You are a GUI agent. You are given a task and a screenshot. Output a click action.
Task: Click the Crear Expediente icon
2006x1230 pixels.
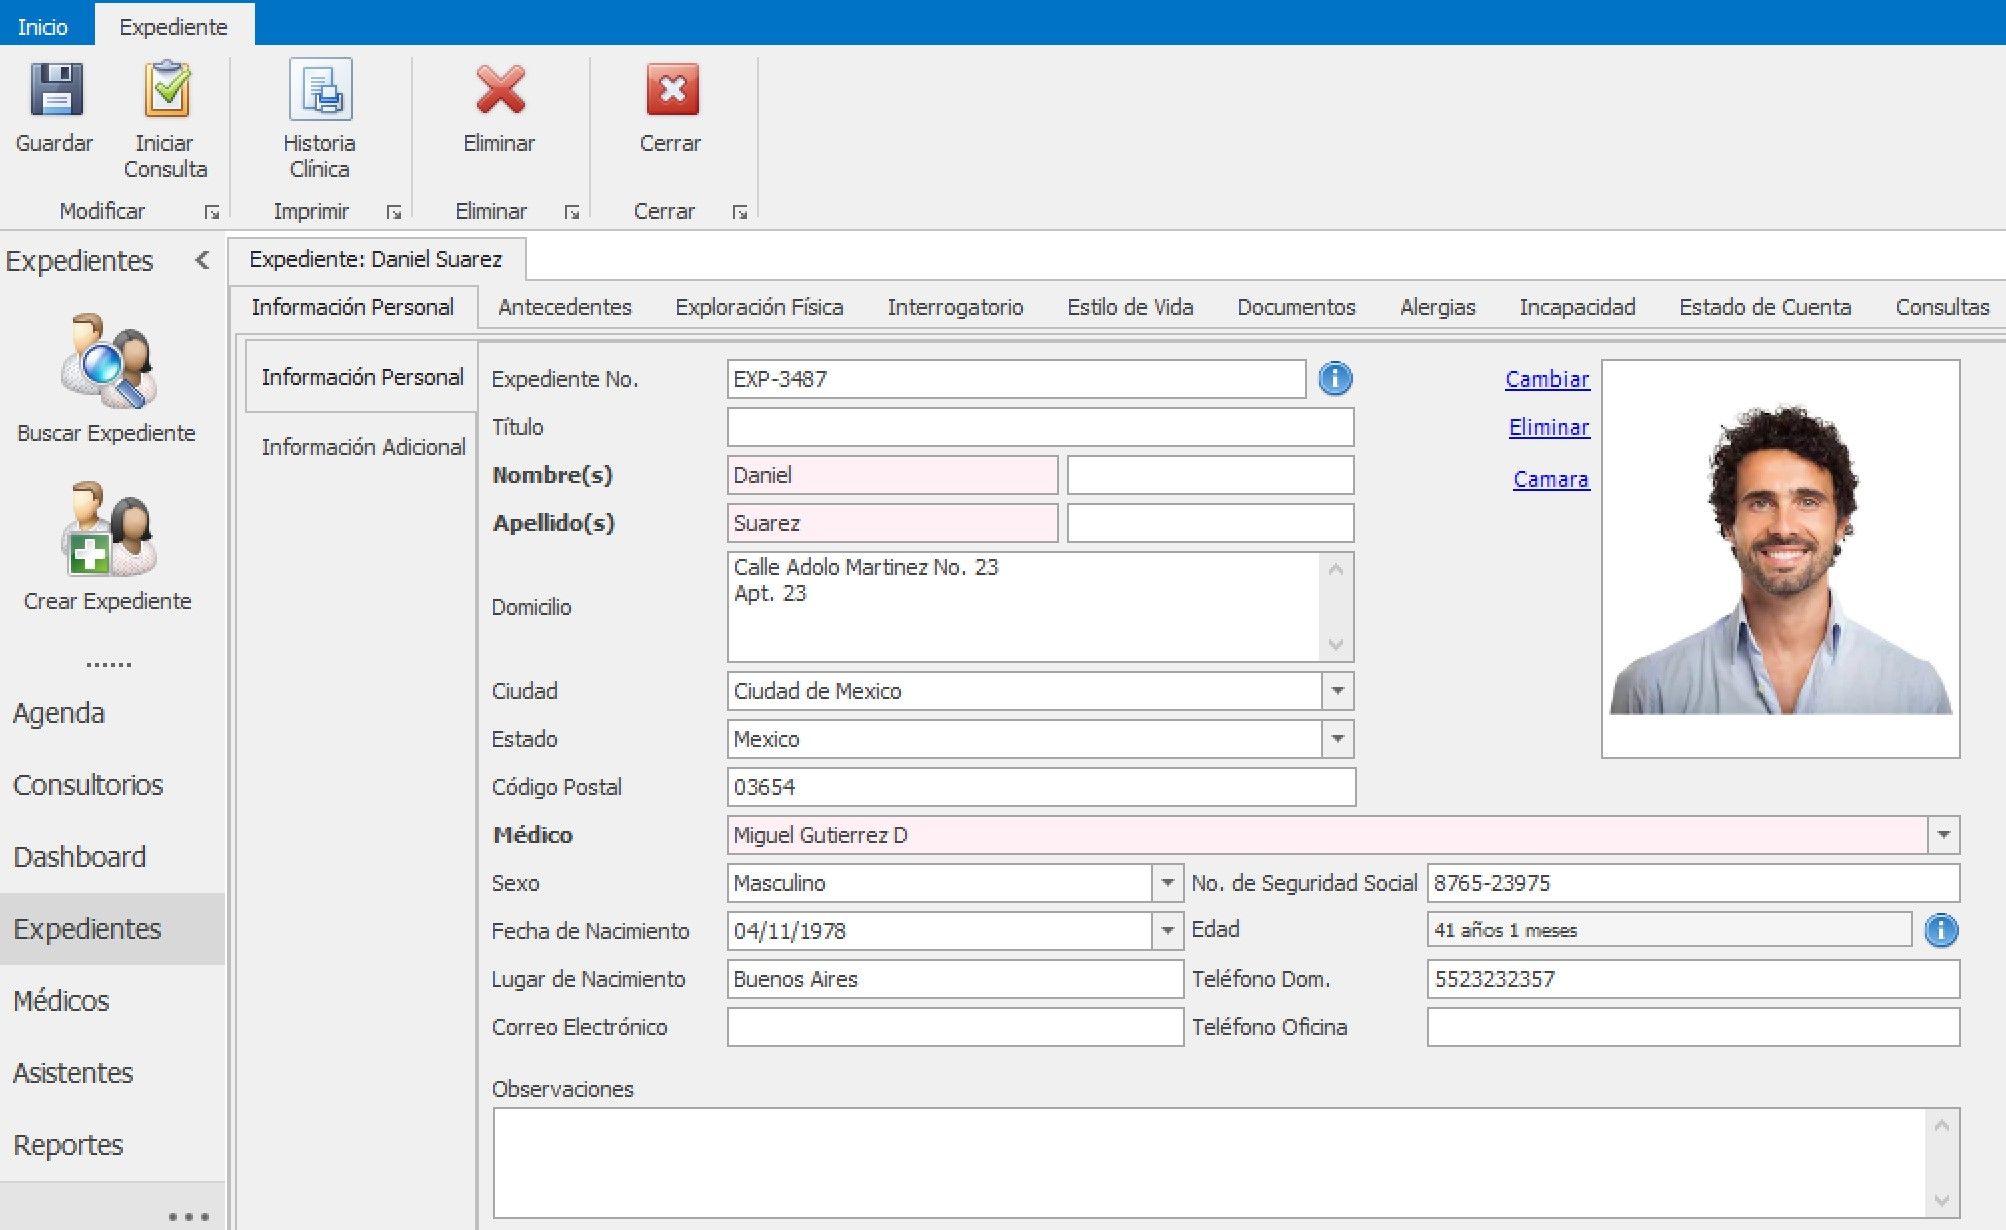click(x=107, y=530)
